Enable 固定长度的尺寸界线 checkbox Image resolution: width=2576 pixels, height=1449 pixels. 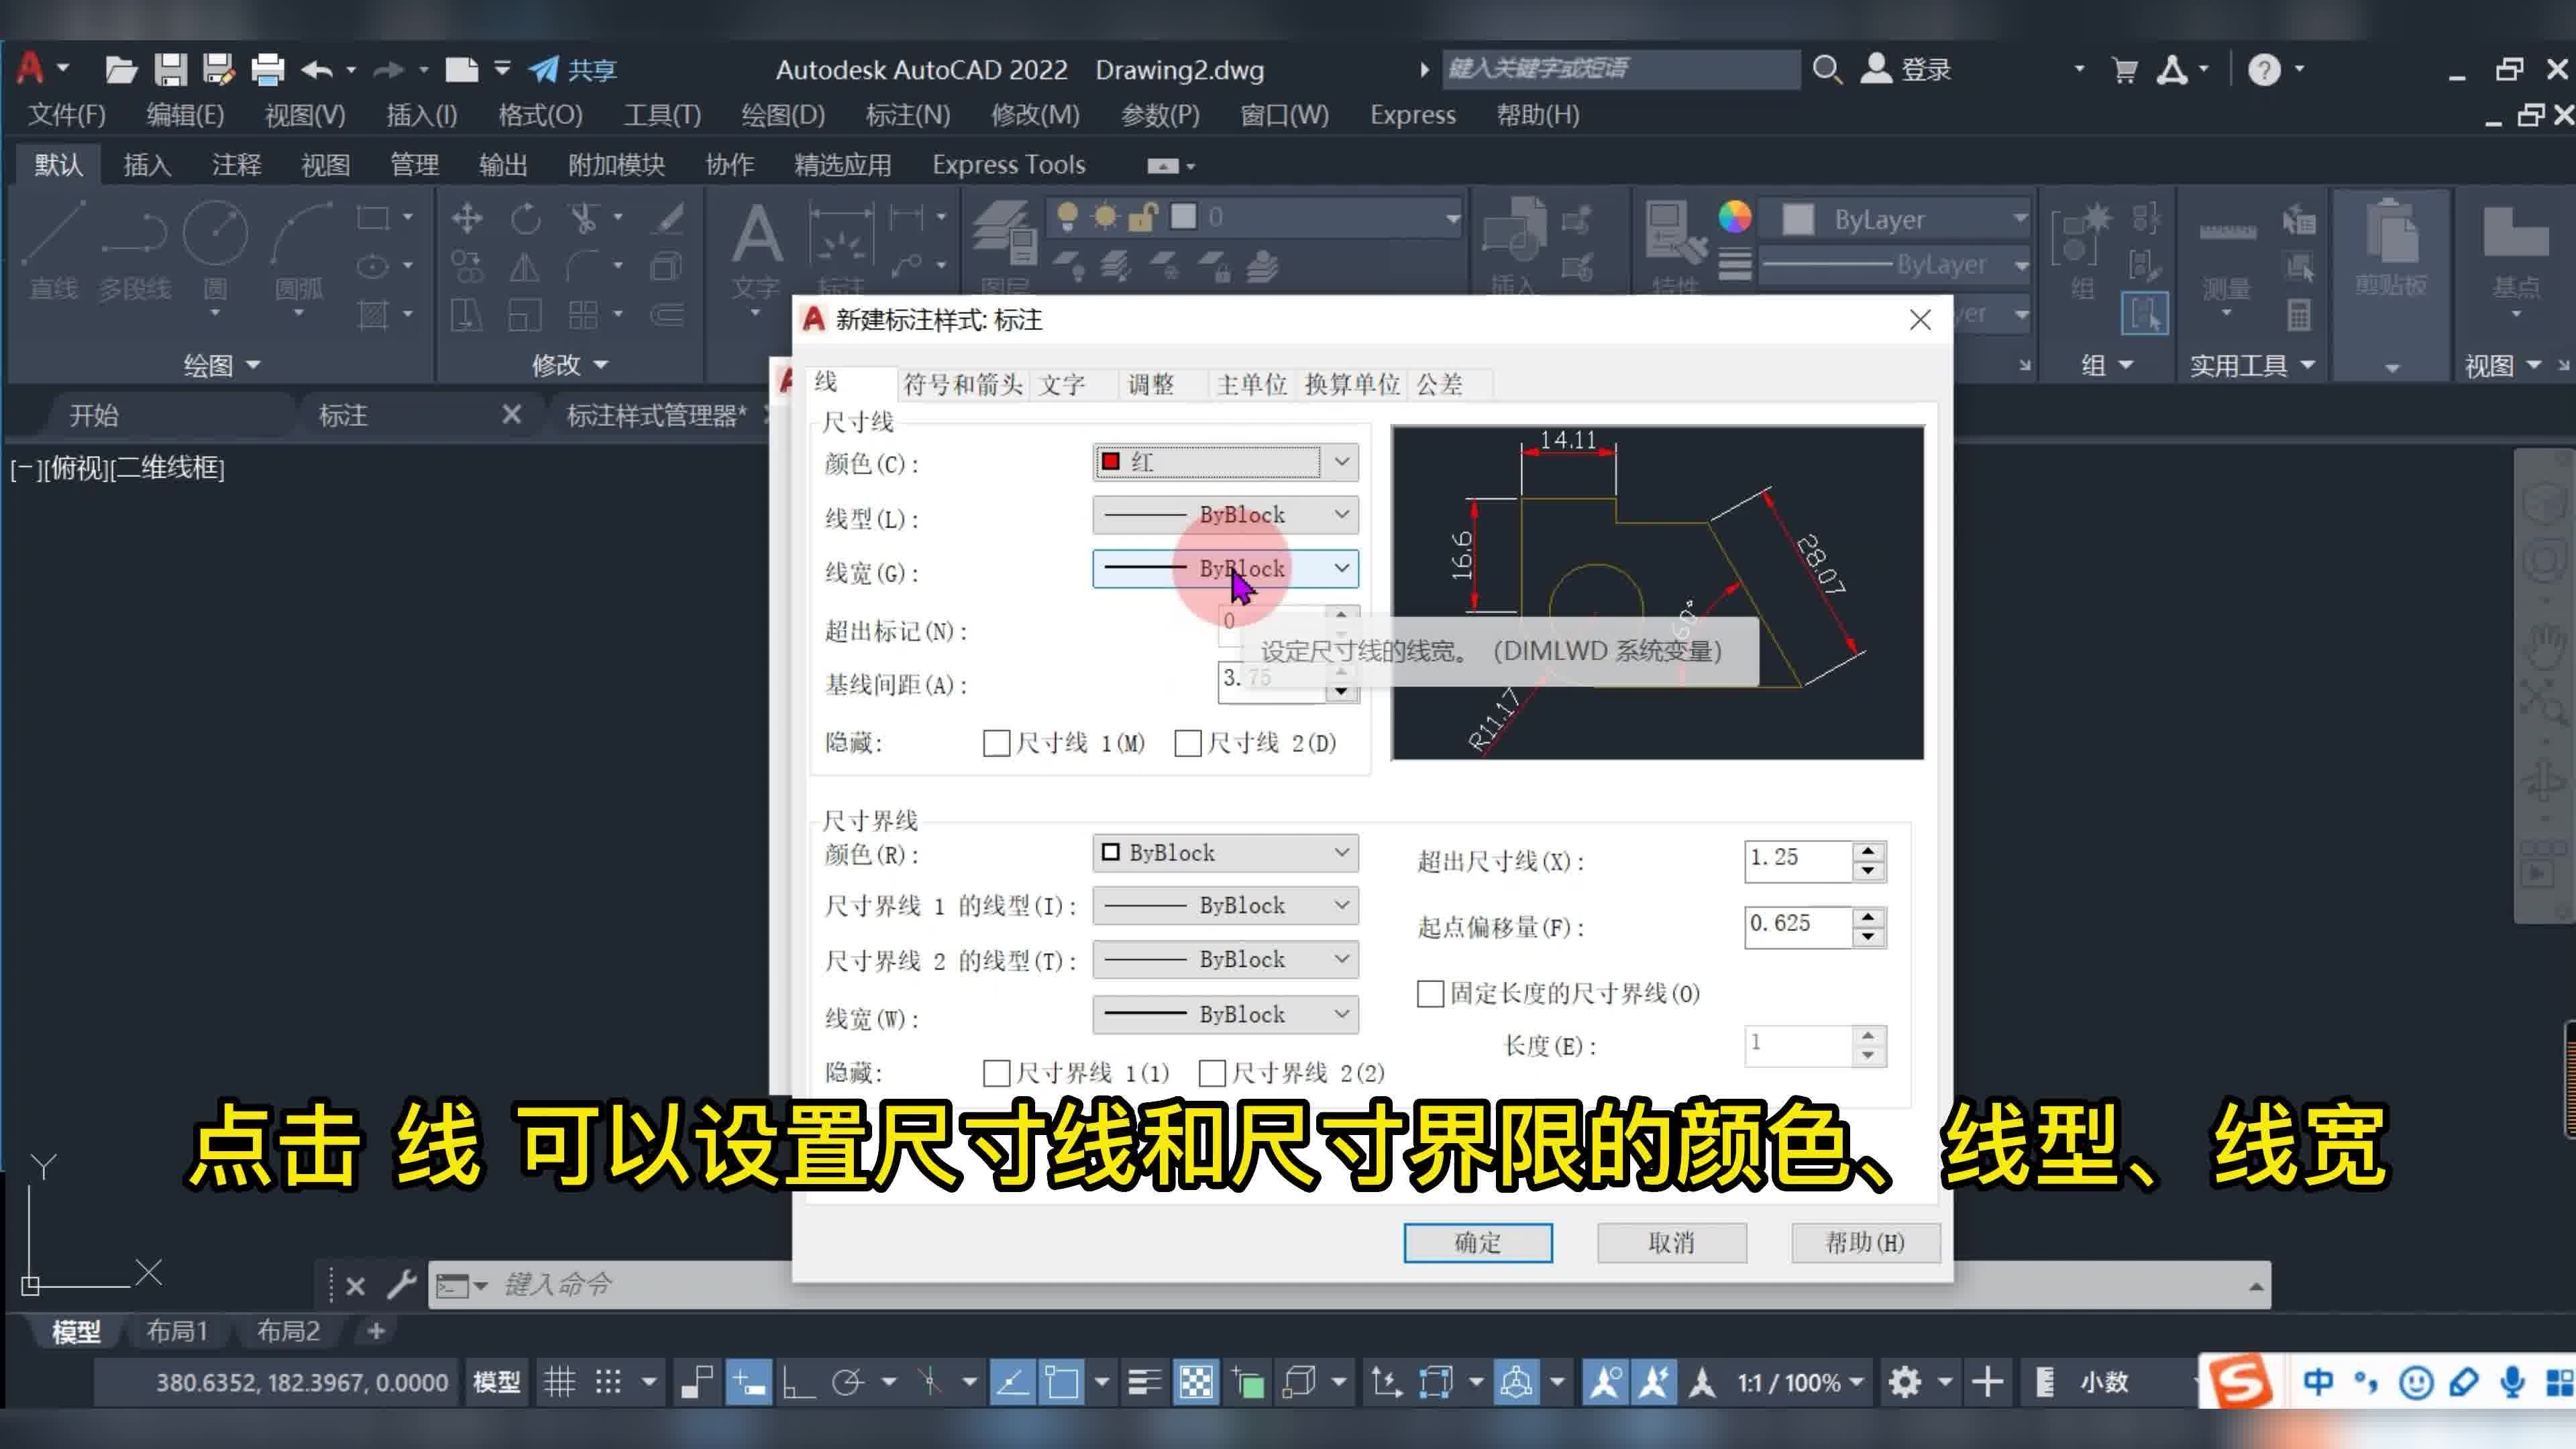[1430, 993]
